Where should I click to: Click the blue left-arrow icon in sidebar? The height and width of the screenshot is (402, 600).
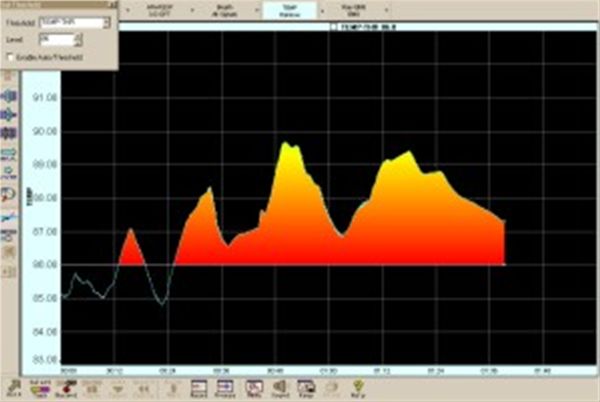coord(12,97)
